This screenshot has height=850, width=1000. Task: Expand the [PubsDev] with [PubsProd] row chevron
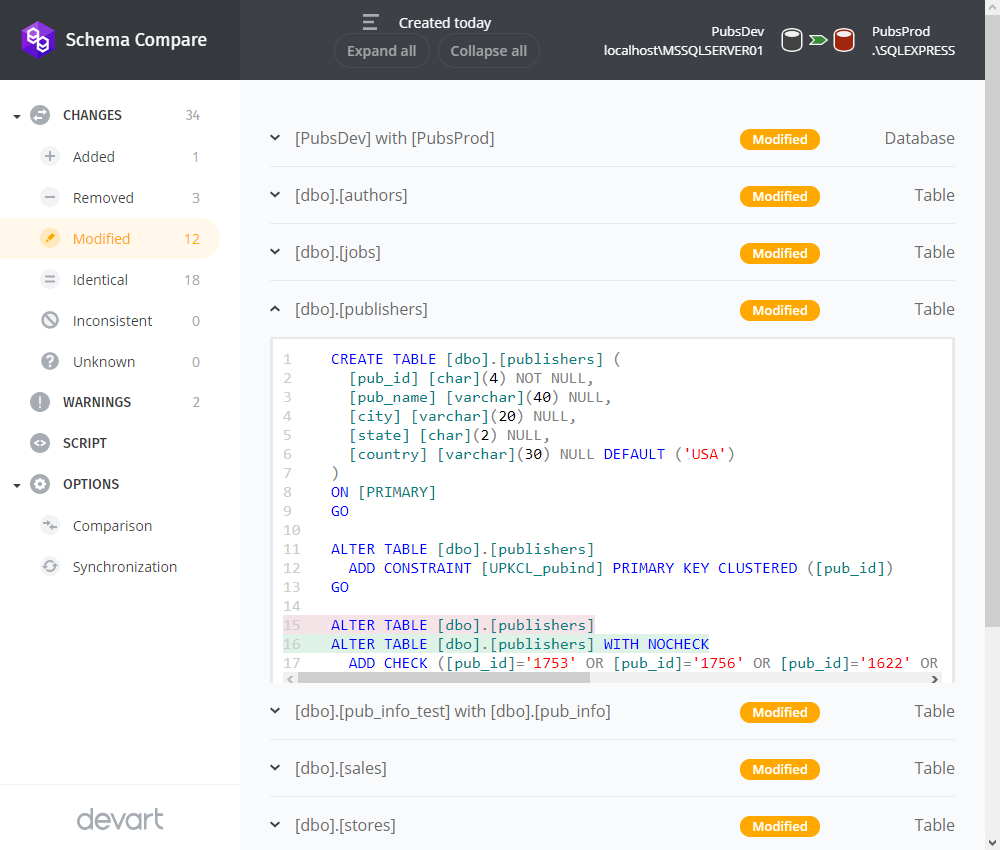tap(275, 138)
